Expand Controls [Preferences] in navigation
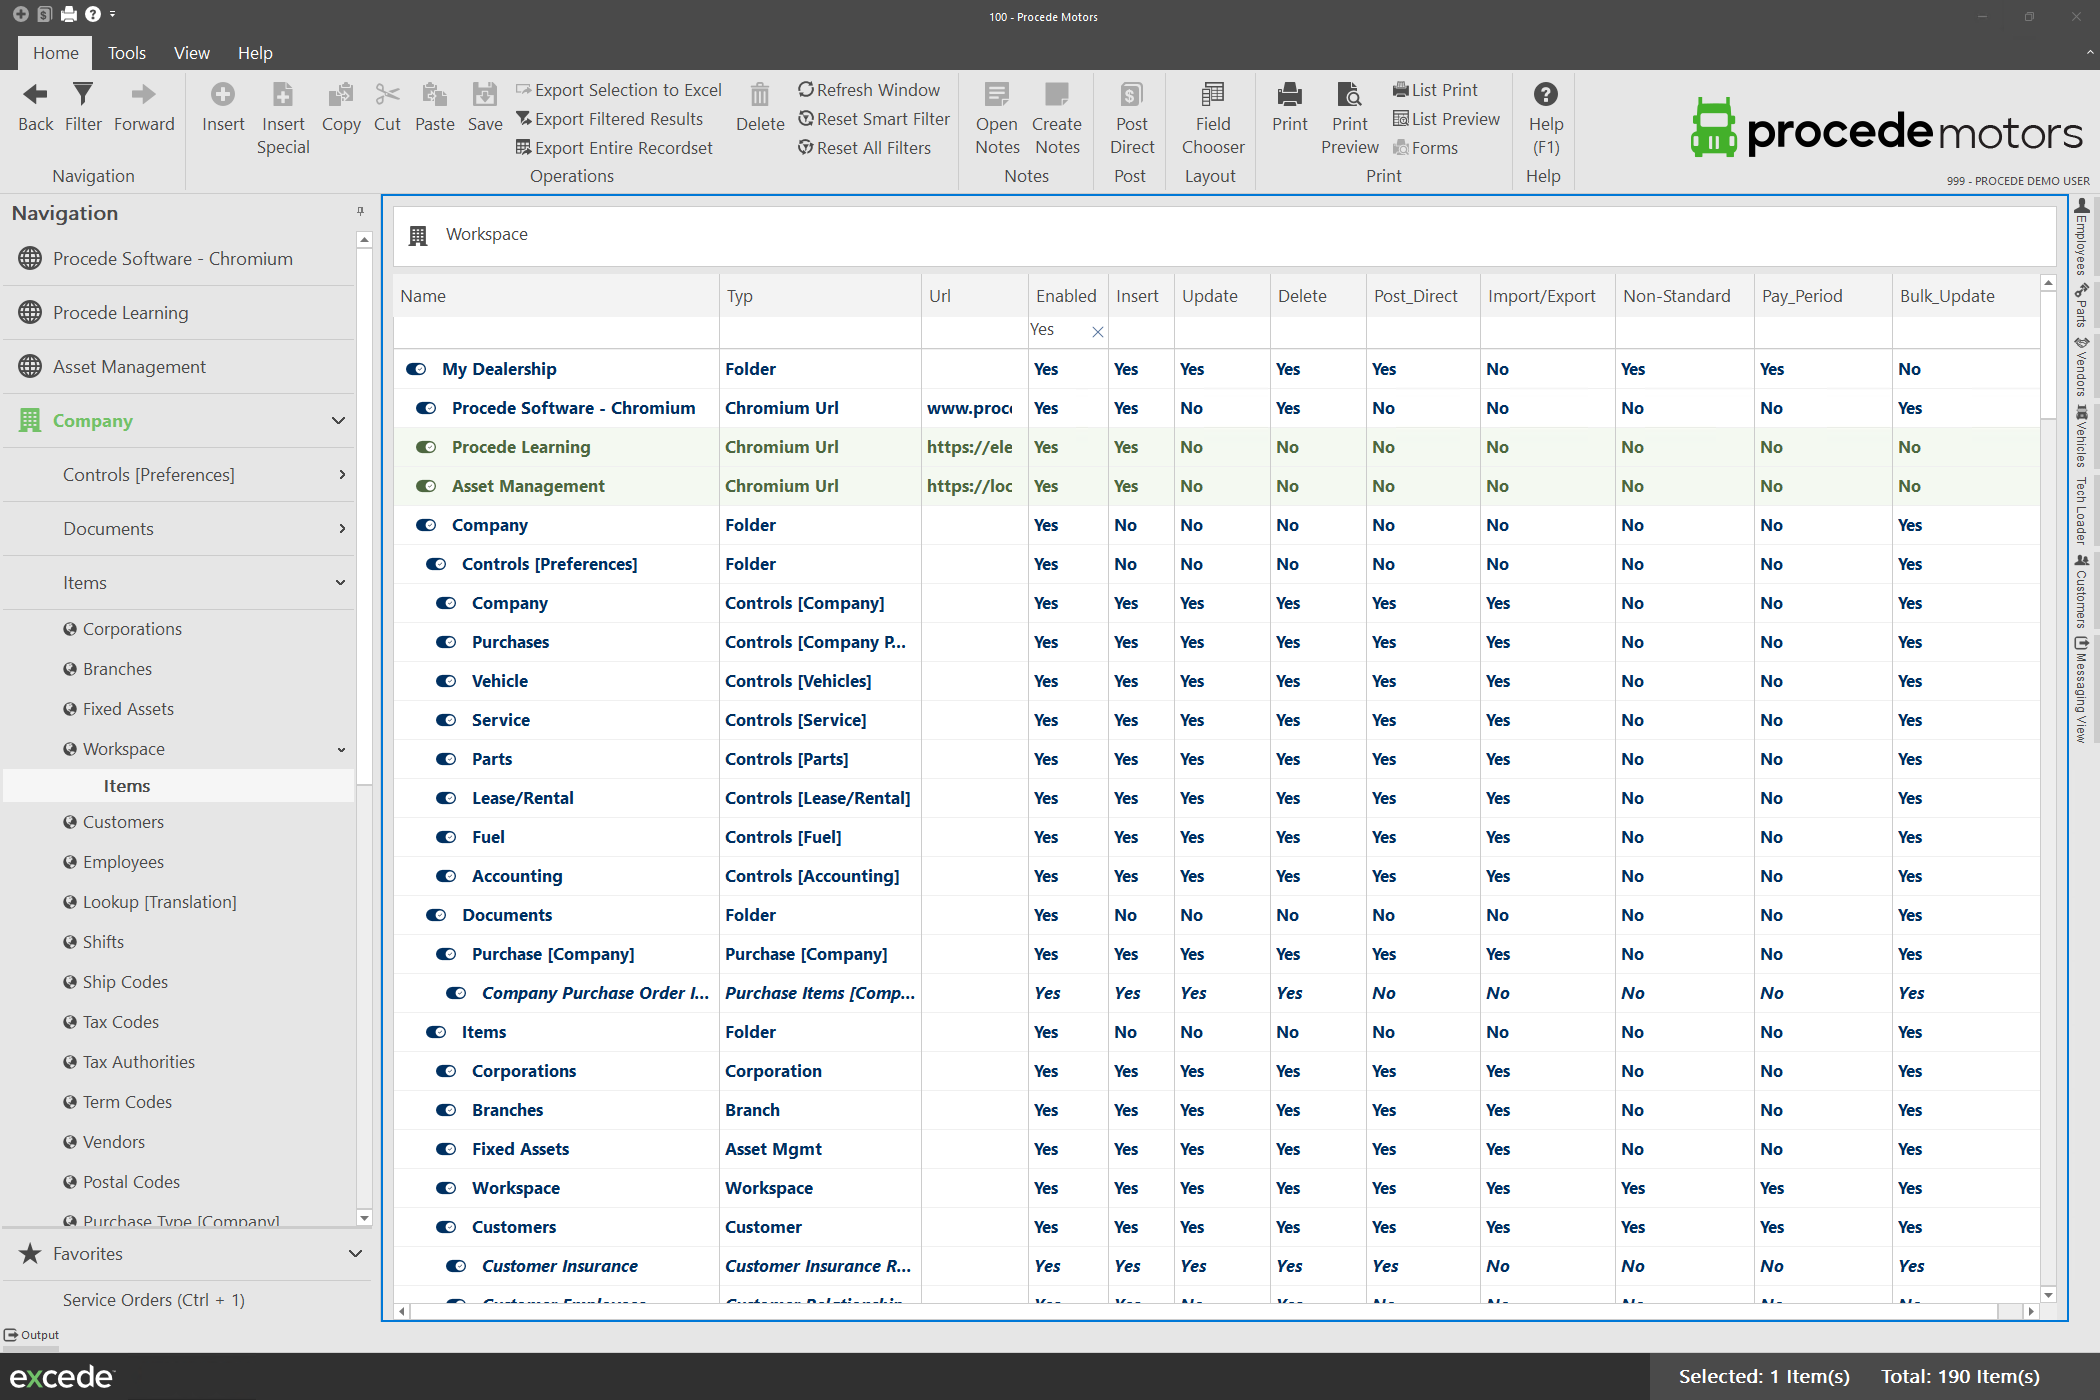Image resolution: width=2100 pixels, height=1400 pixels. 342,475
